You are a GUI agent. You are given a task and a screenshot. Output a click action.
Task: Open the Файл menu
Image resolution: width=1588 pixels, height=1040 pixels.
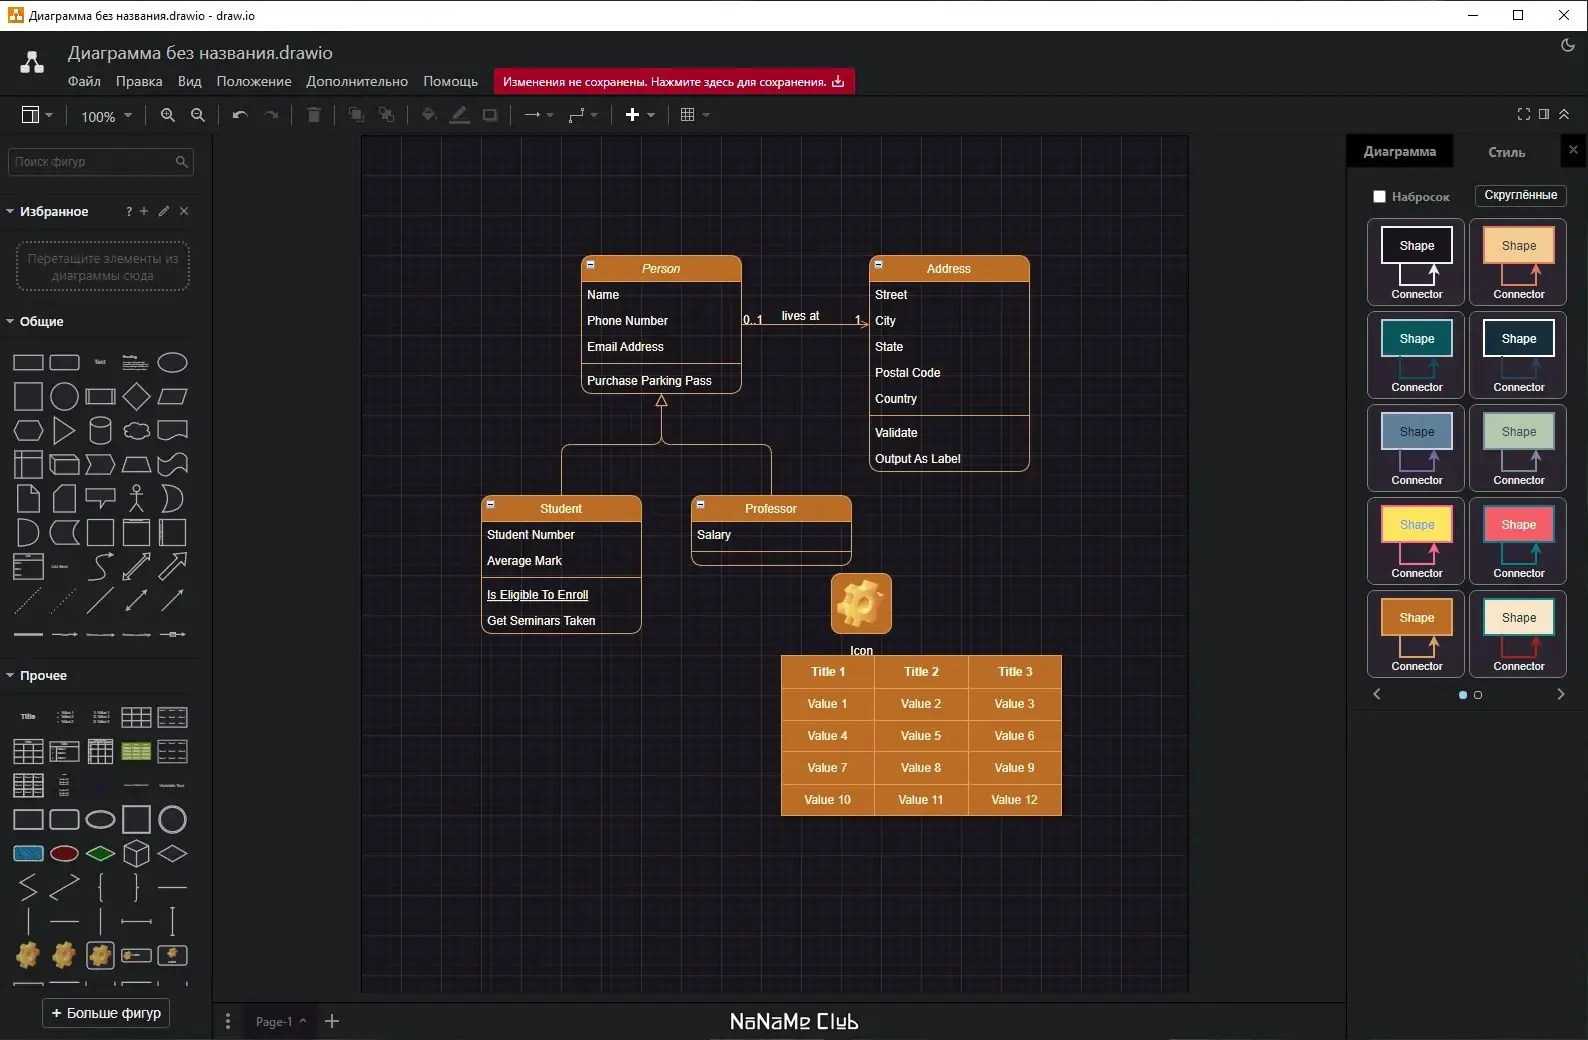click(84, 82)
